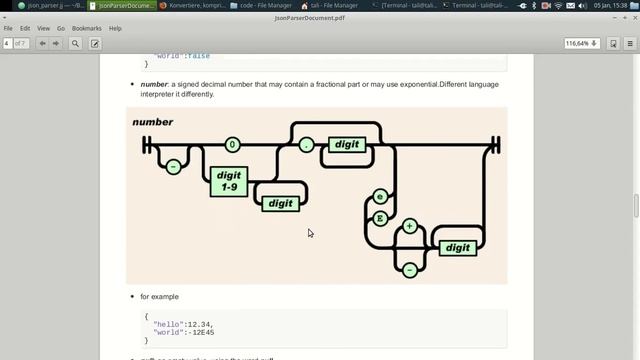The image size is (640, 360).
Task: Click the bookmark button beside the zoom box
Action: pos(613,43)
